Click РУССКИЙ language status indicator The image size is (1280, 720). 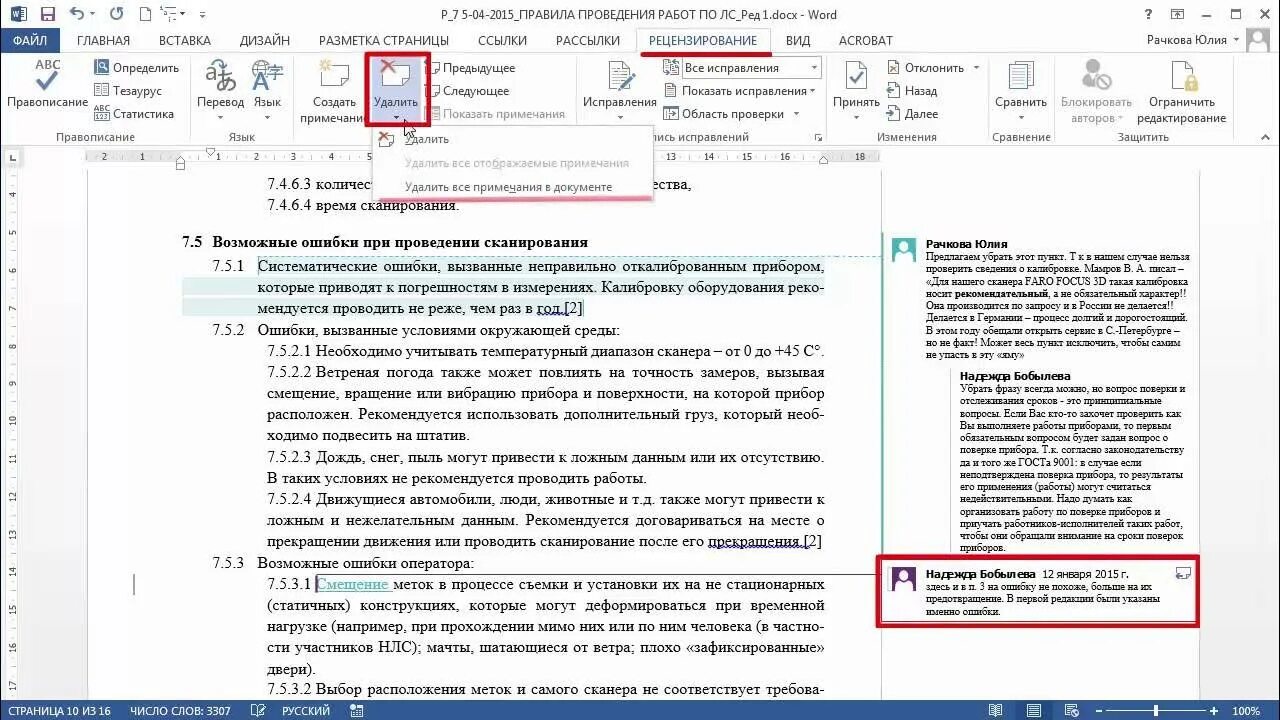(x=306, y=711)
